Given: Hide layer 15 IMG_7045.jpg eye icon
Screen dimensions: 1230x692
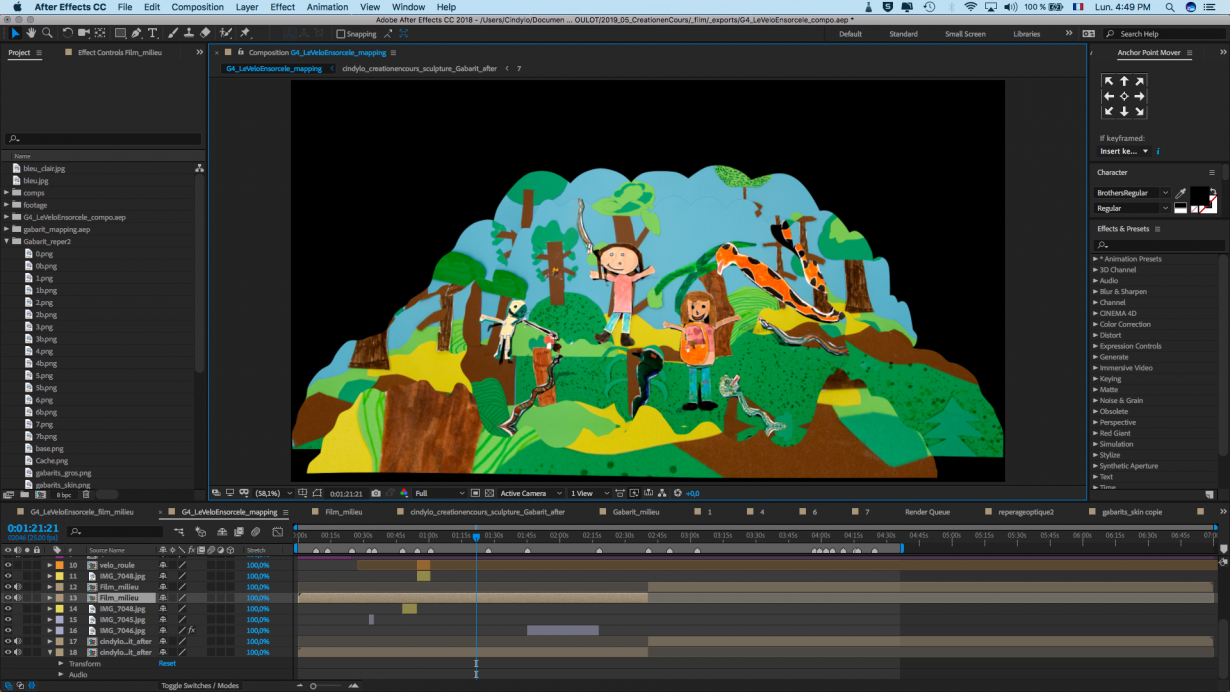Looking at the screenshot, I should click(8, 620).
